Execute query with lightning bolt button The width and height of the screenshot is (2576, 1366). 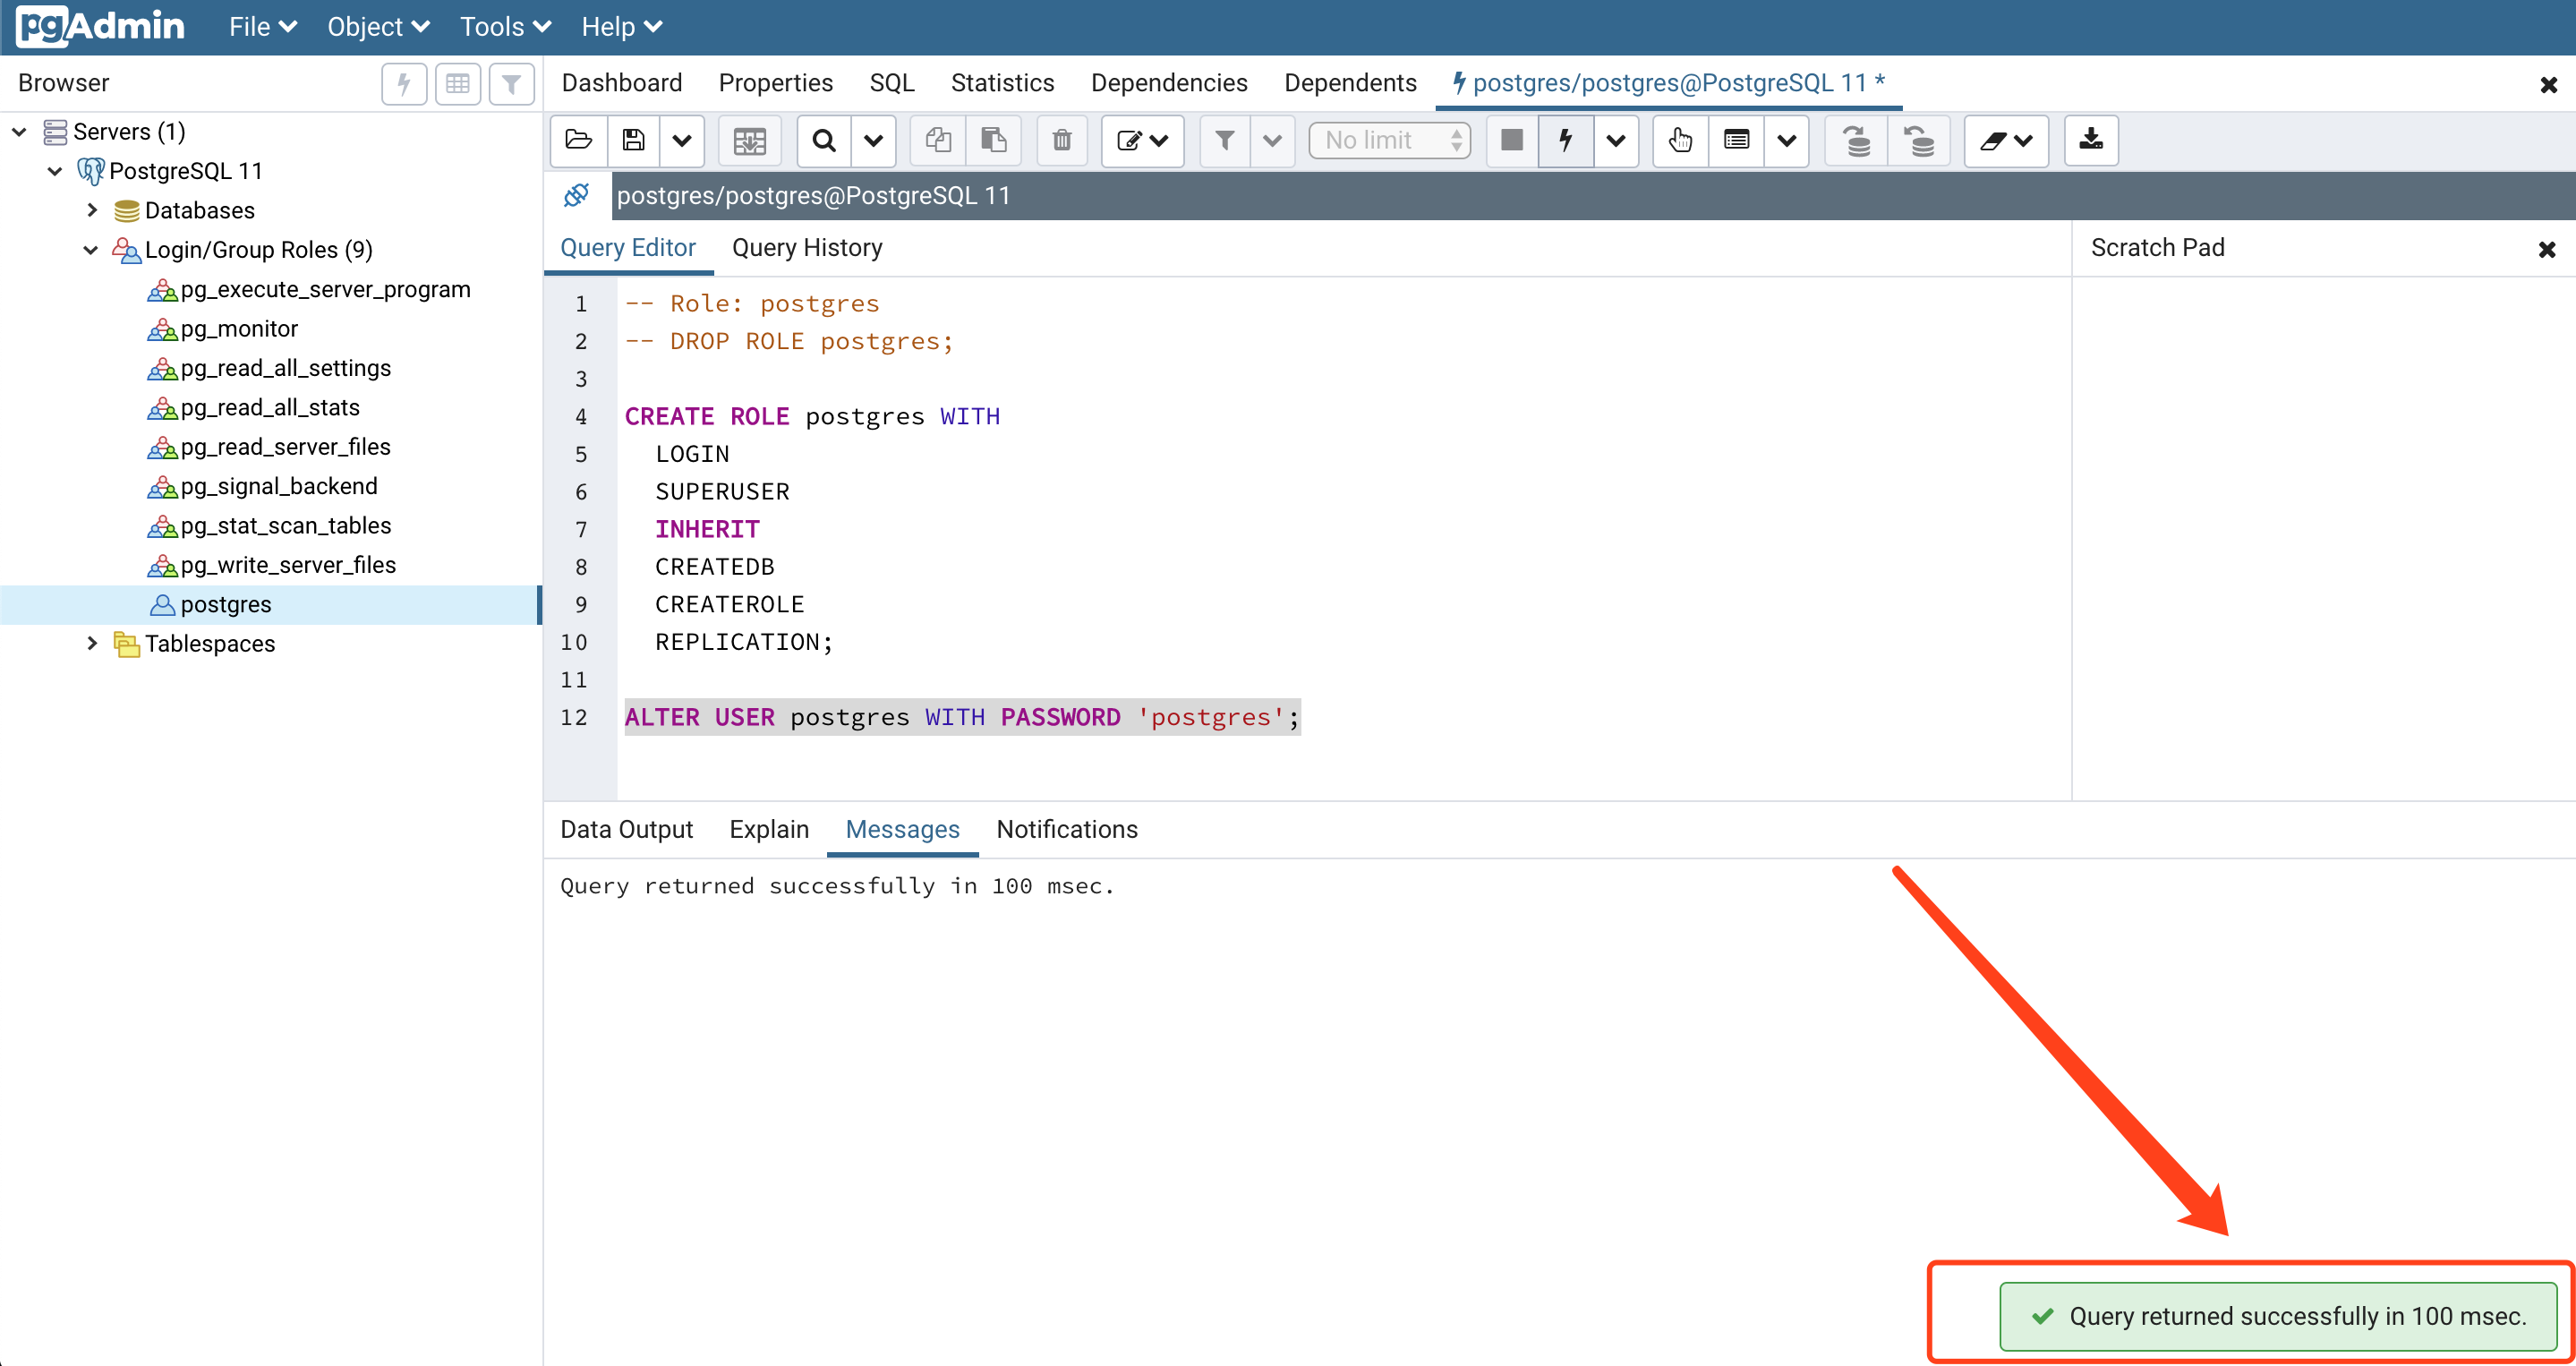pos(1565,140)
